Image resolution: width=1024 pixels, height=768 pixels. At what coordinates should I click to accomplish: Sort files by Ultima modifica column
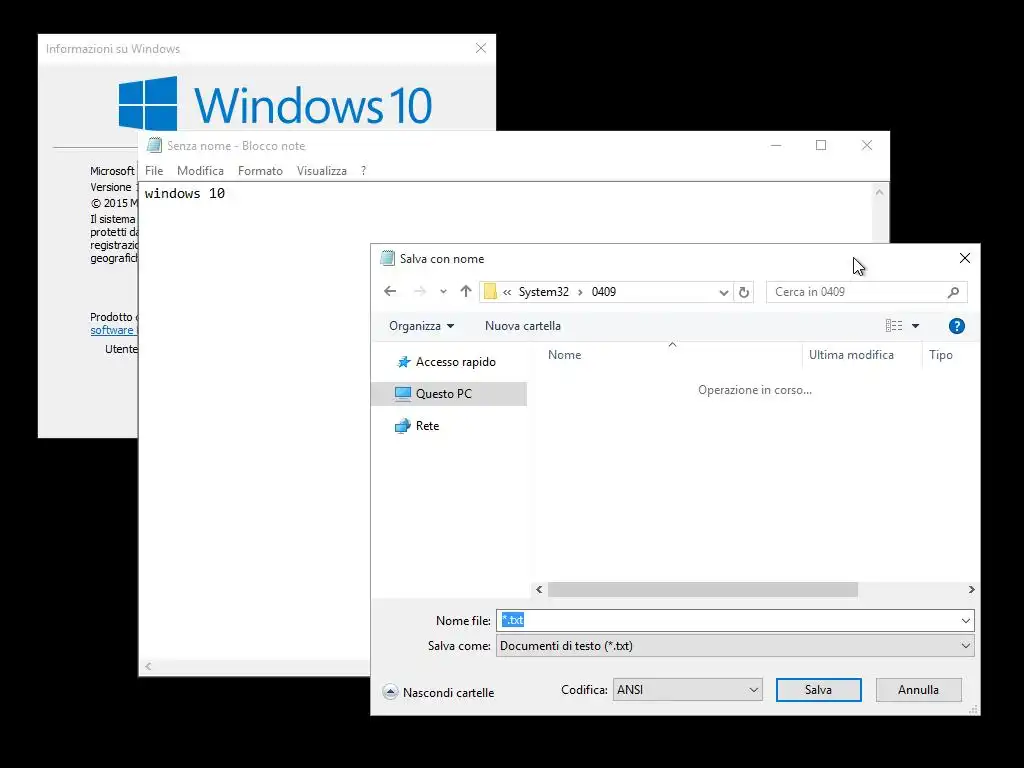point(851,355)
